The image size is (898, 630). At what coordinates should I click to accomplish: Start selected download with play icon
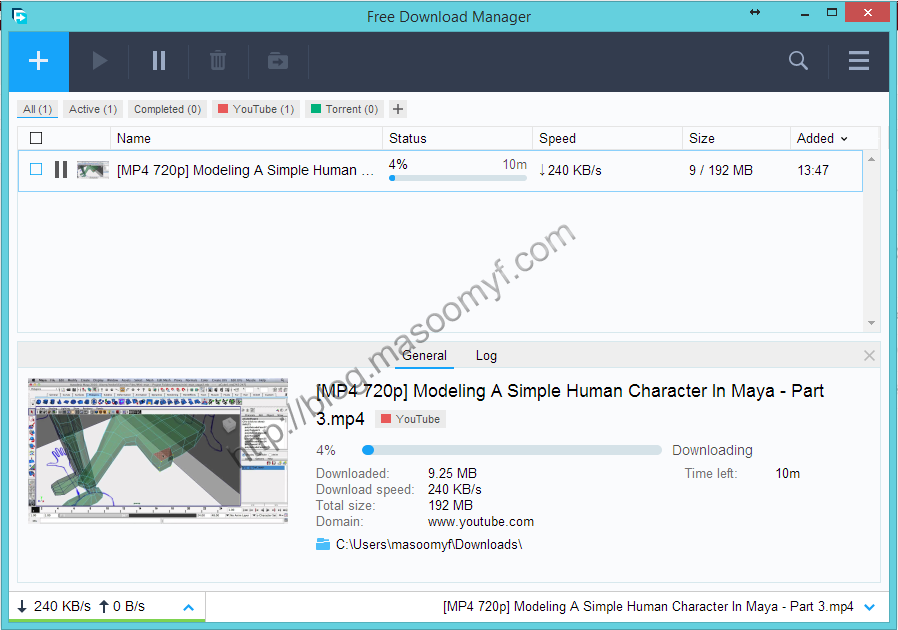tap(100, 61)
